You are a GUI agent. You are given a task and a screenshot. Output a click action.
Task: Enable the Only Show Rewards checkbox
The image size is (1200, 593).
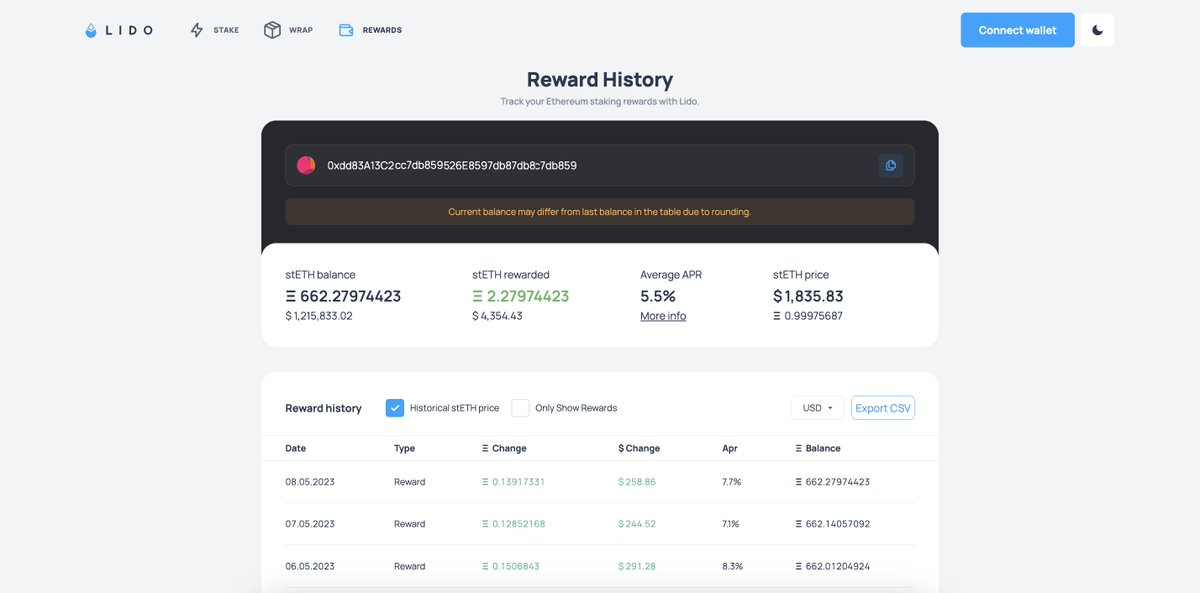(520, 408)
